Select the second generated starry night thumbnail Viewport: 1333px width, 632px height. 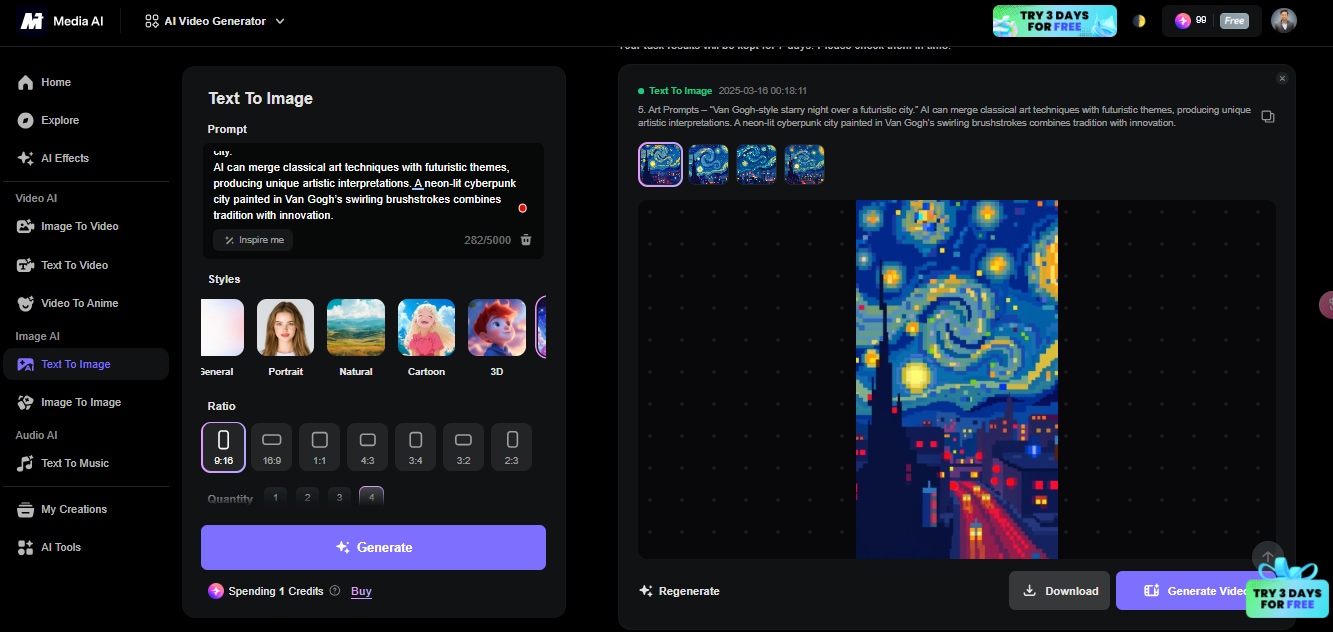pos(709,164)
